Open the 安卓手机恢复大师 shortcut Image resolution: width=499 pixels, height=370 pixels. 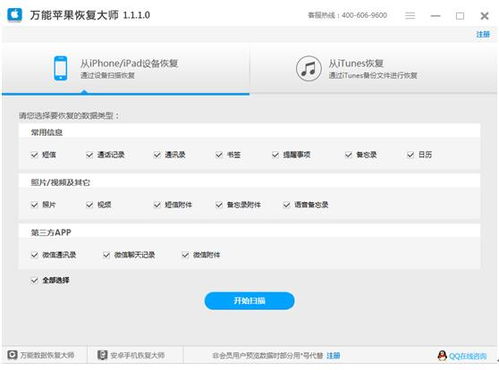coord(131,355)
